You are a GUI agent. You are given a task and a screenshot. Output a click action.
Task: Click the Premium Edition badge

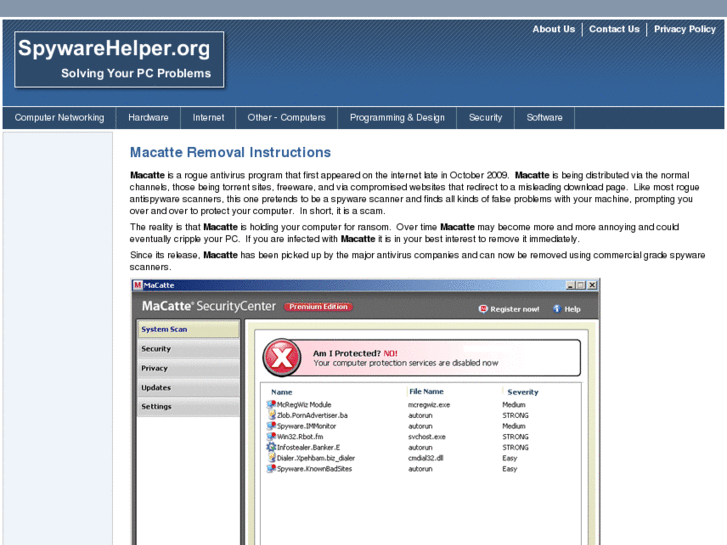[x=318, y=307]
